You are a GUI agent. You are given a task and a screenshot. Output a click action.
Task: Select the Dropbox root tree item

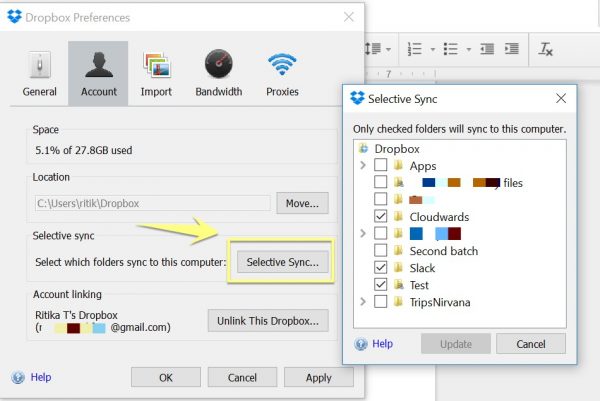(x=397, y=149)
